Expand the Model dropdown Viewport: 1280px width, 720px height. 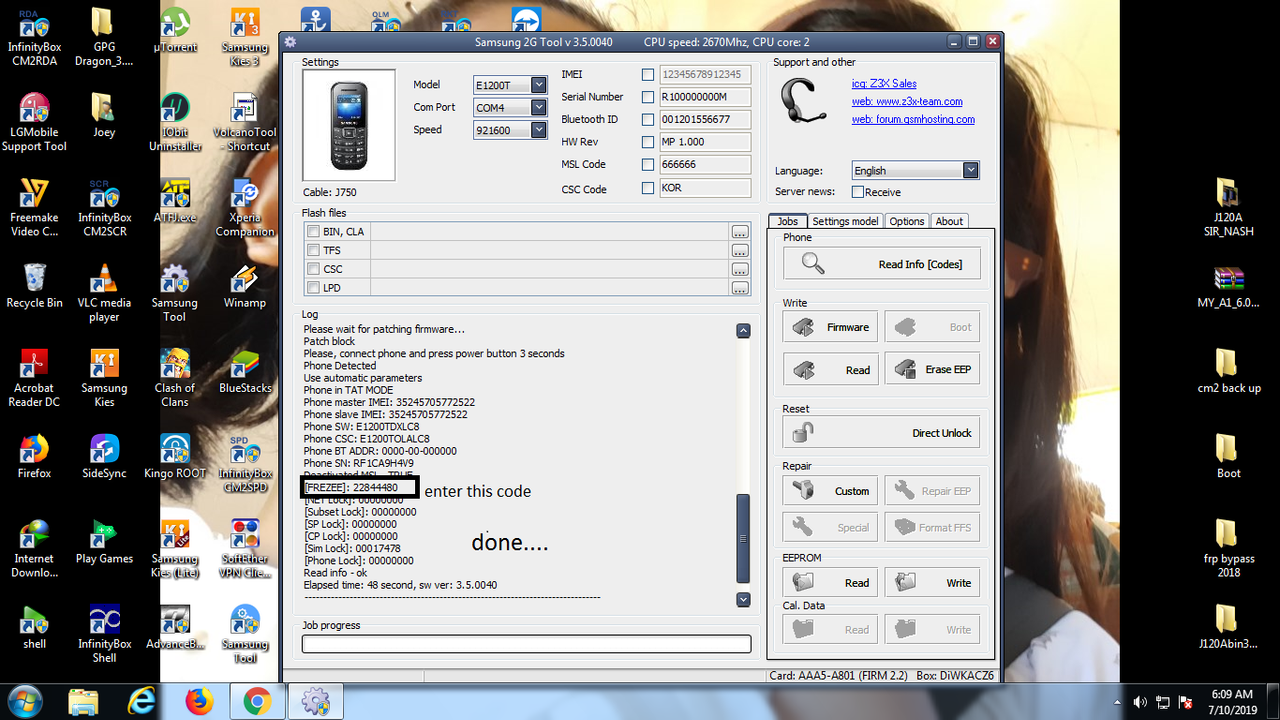point(539,85)
